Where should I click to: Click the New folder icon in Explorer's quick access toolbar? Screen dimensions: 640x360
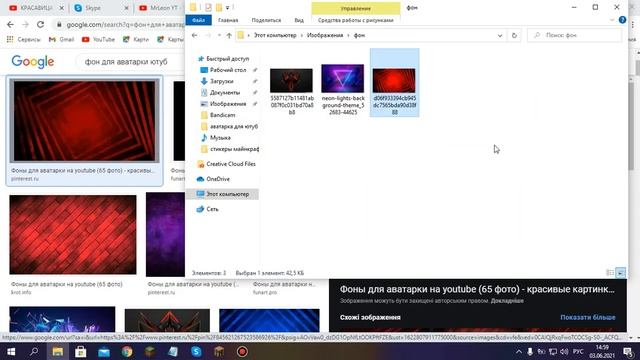pos(219,7)
